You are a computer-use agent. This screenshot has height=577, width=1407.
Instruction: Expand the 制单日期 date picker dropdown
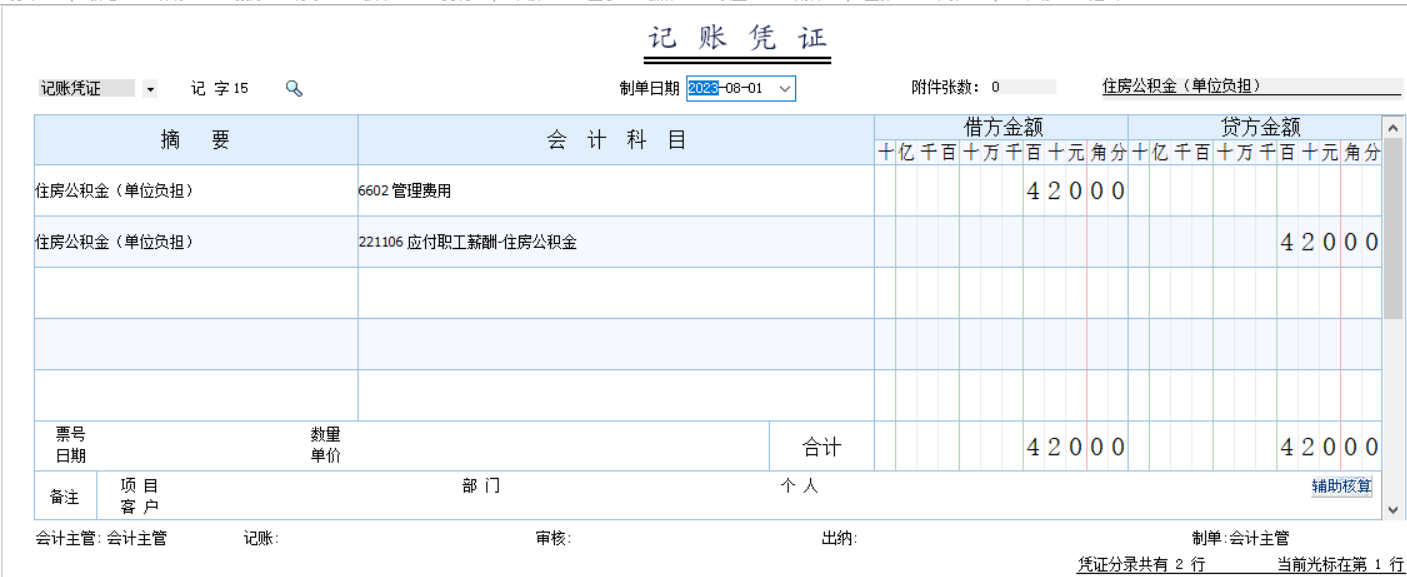click(785, 88)
